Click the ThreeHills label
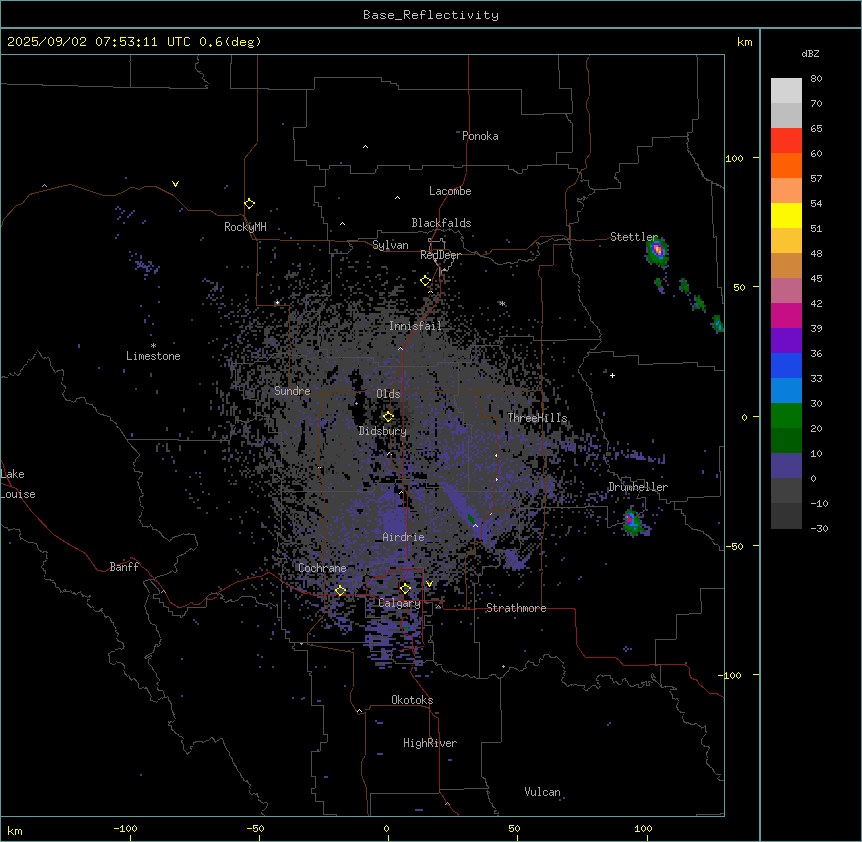The width and height of the screenshot is (862, 842). [x=537, y=418]
